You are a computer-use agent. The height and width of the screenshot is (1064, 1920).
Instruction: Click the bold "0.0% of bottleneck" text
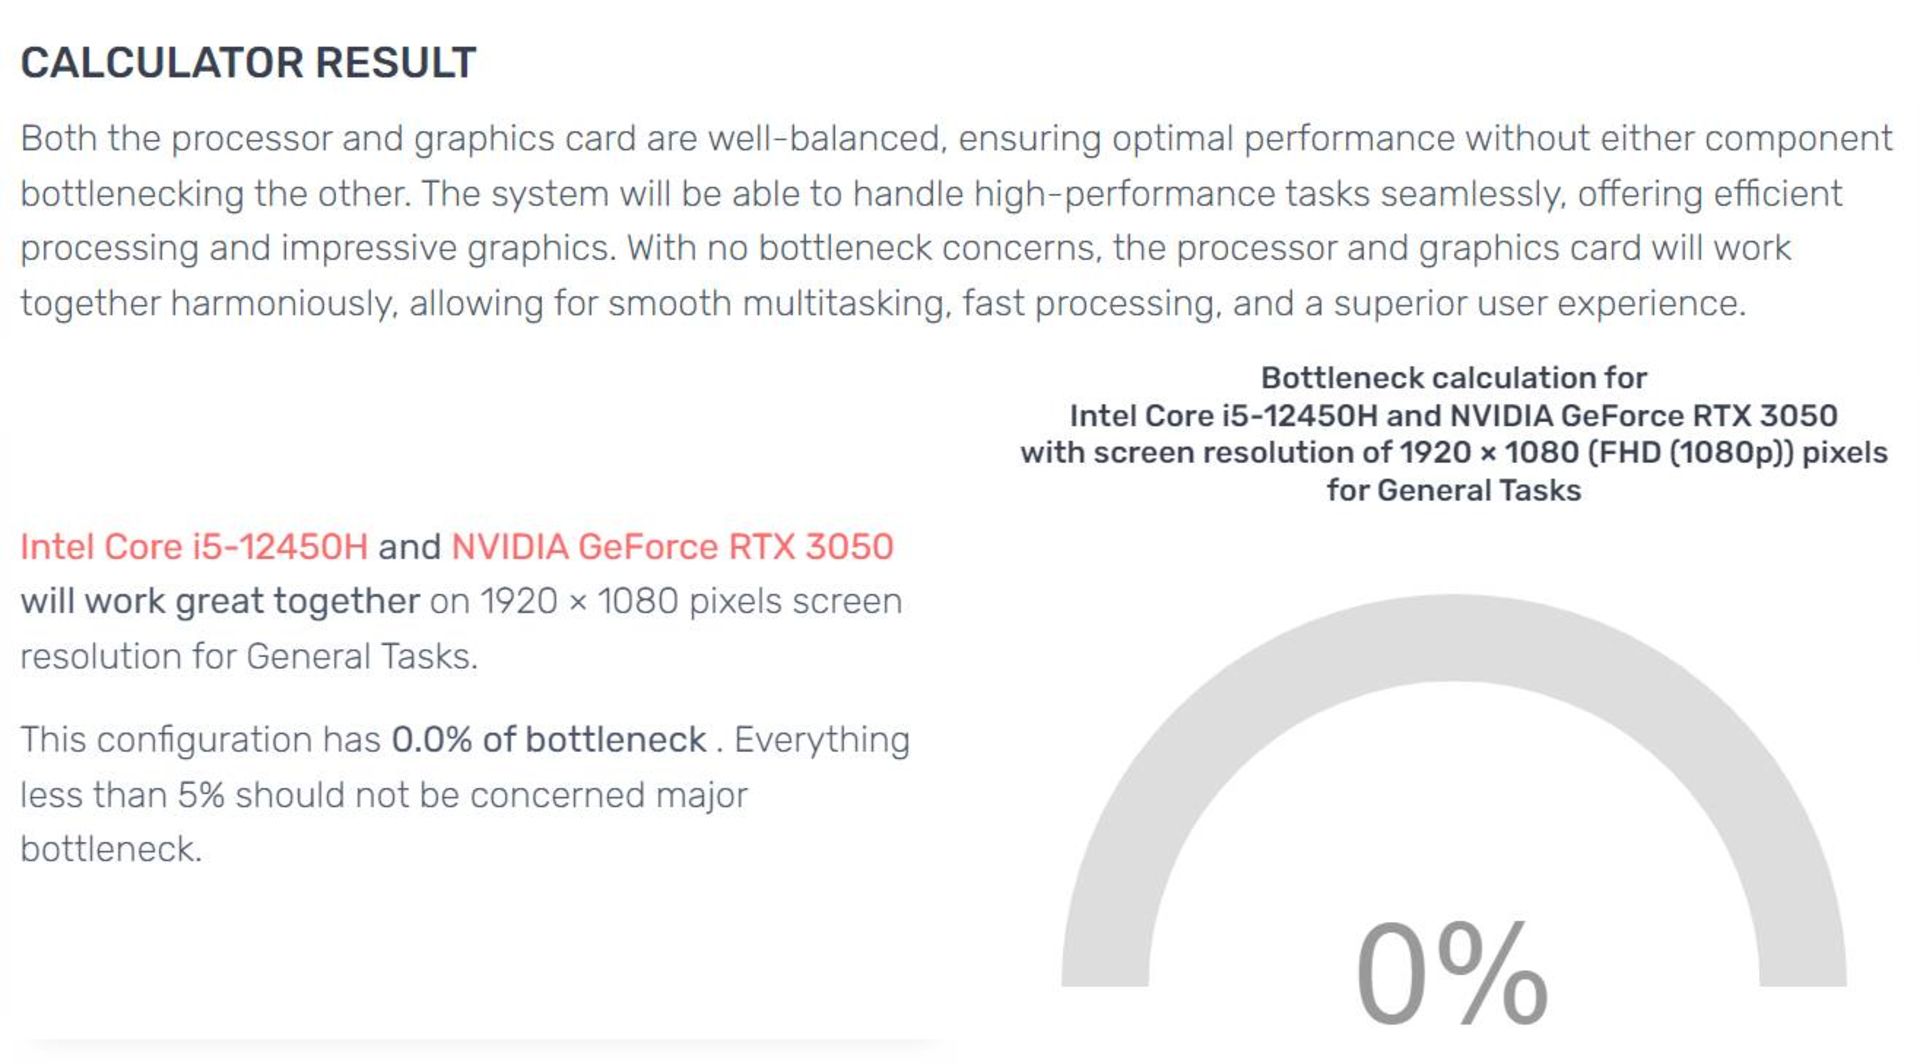(548, 739)
